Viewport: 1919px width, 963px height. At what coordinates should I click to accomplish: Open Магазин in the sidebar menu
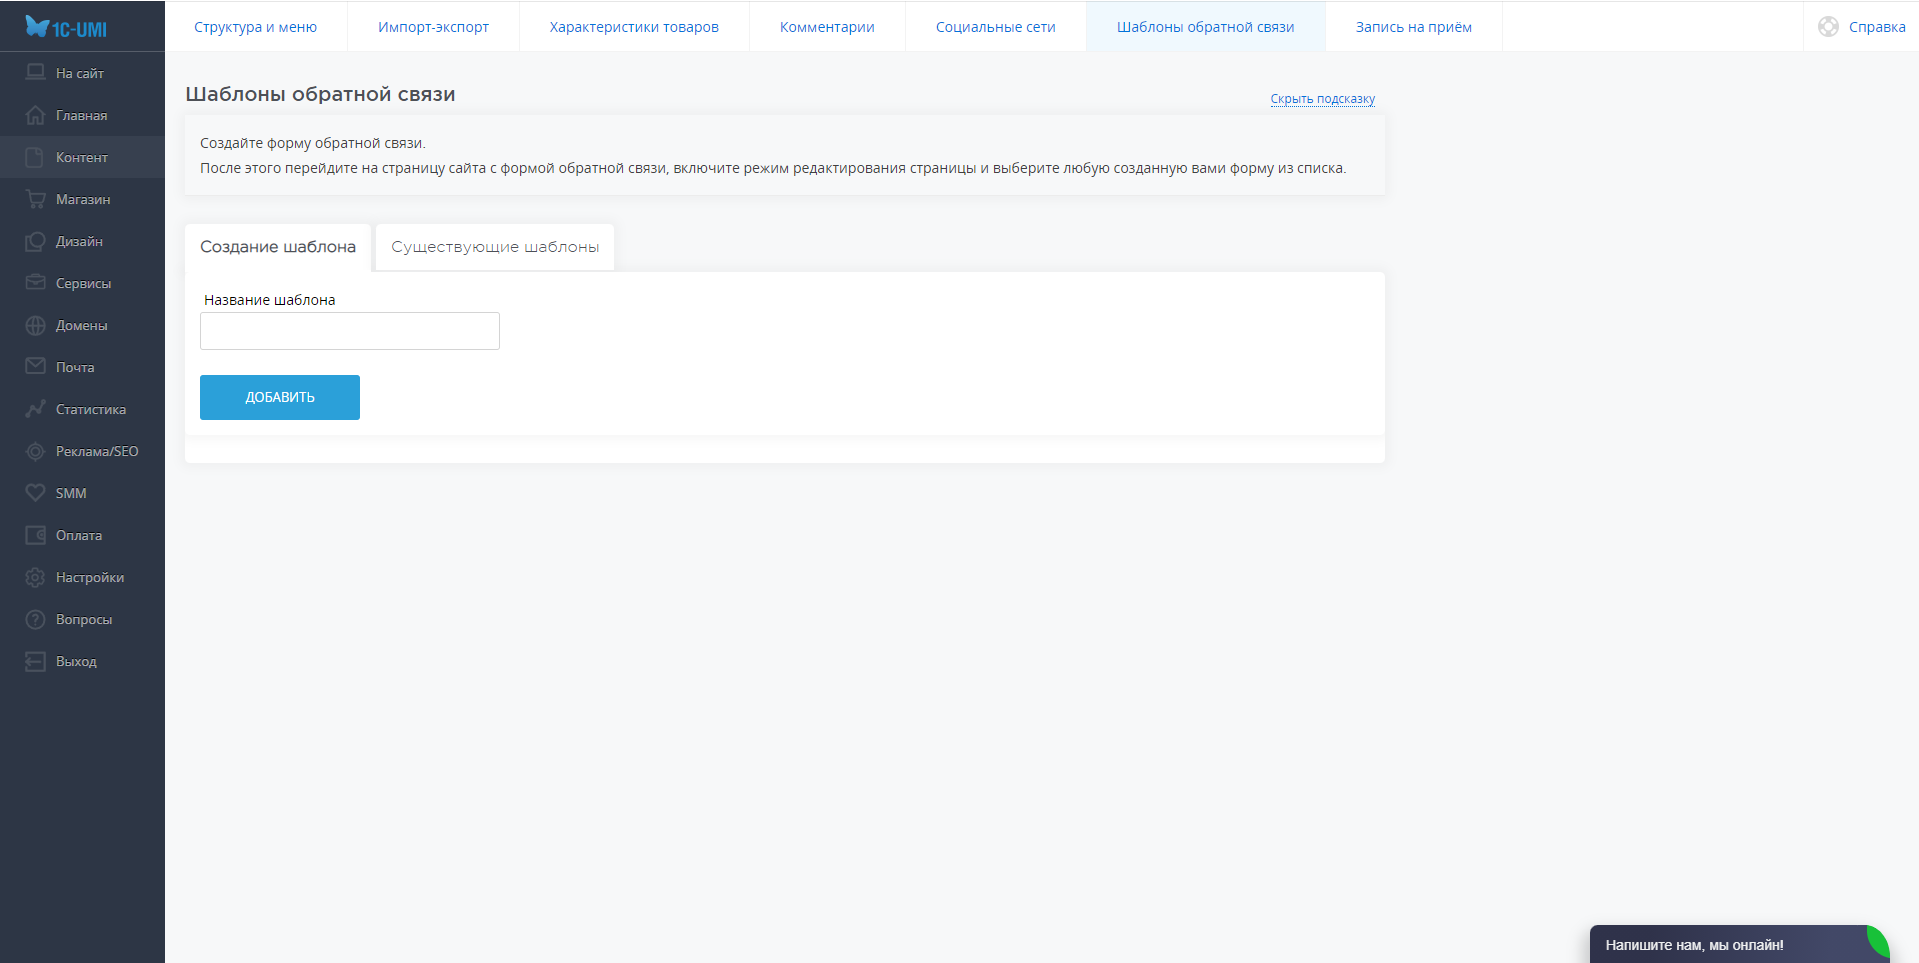coord(82,199)
